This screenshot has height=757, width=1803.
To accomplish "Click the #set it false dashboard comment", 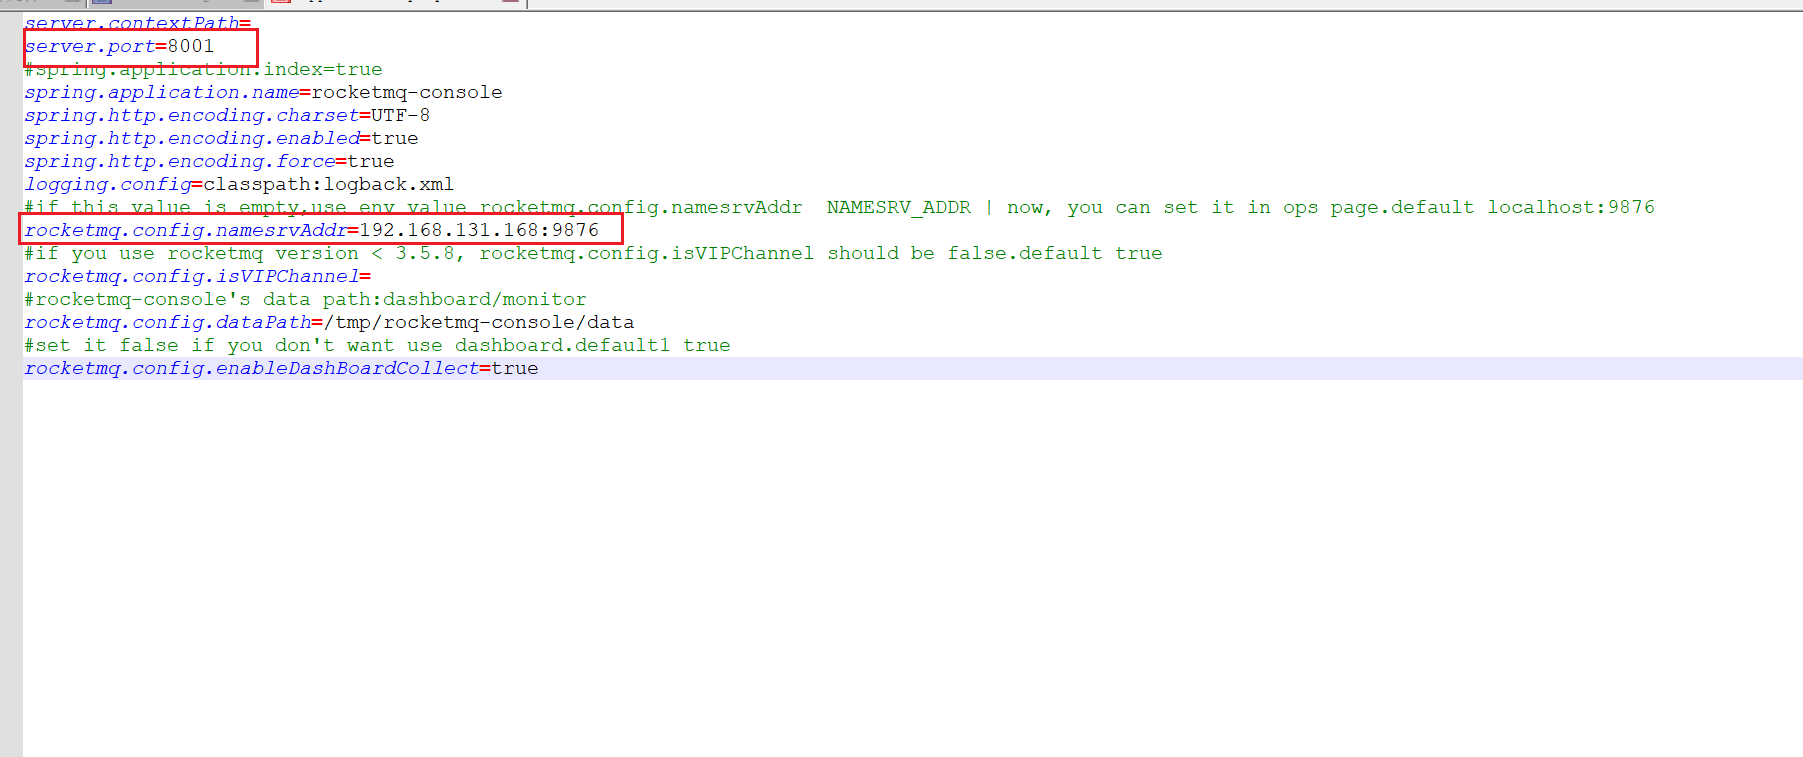I will (x=378, y=345).
